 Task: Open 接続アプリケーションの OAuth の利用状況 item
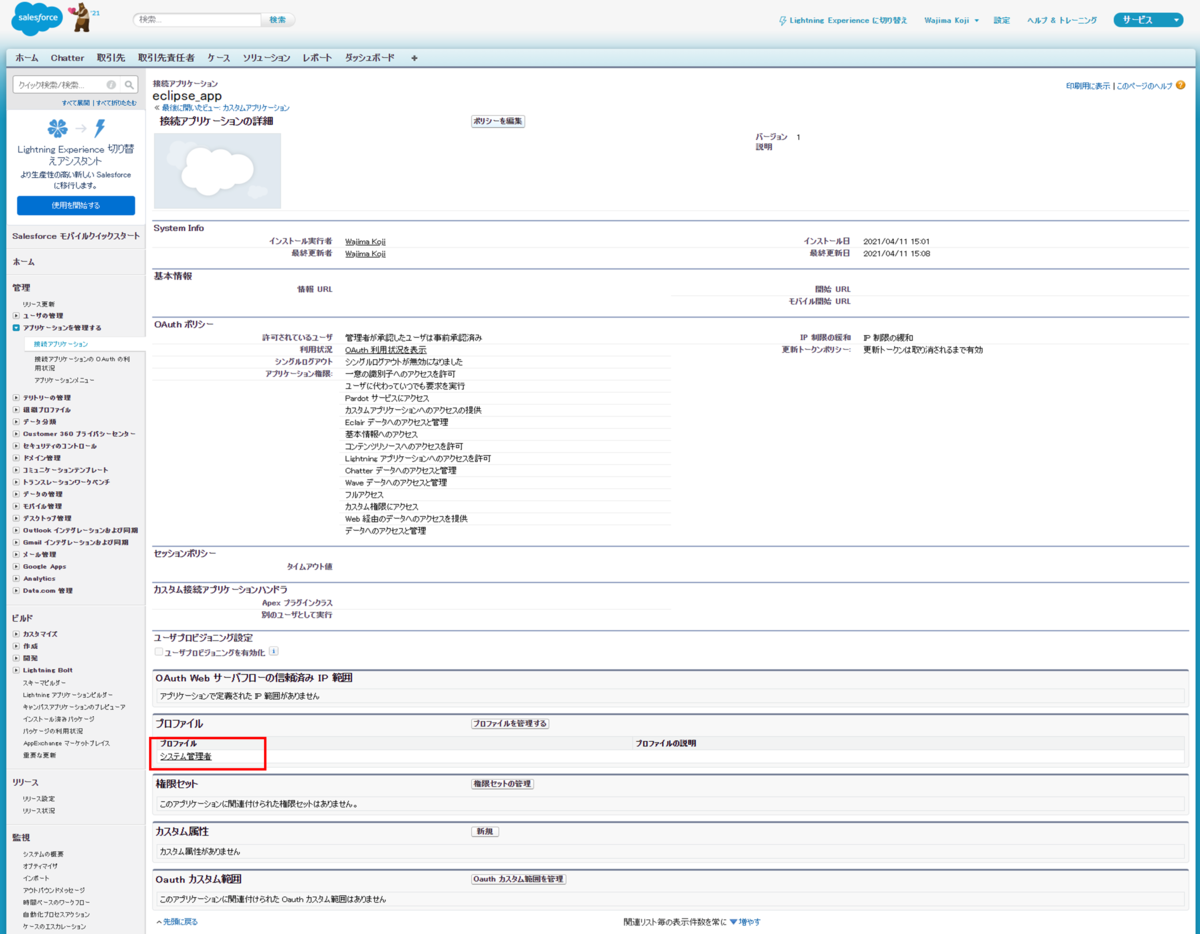82,362
